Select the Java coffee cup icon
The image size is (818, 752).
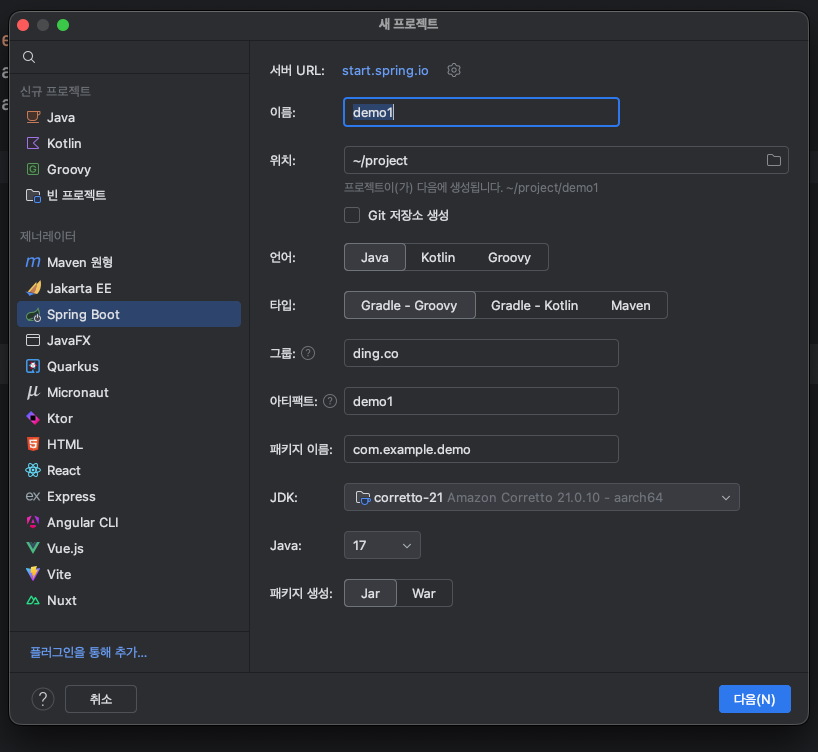(33, 117)
